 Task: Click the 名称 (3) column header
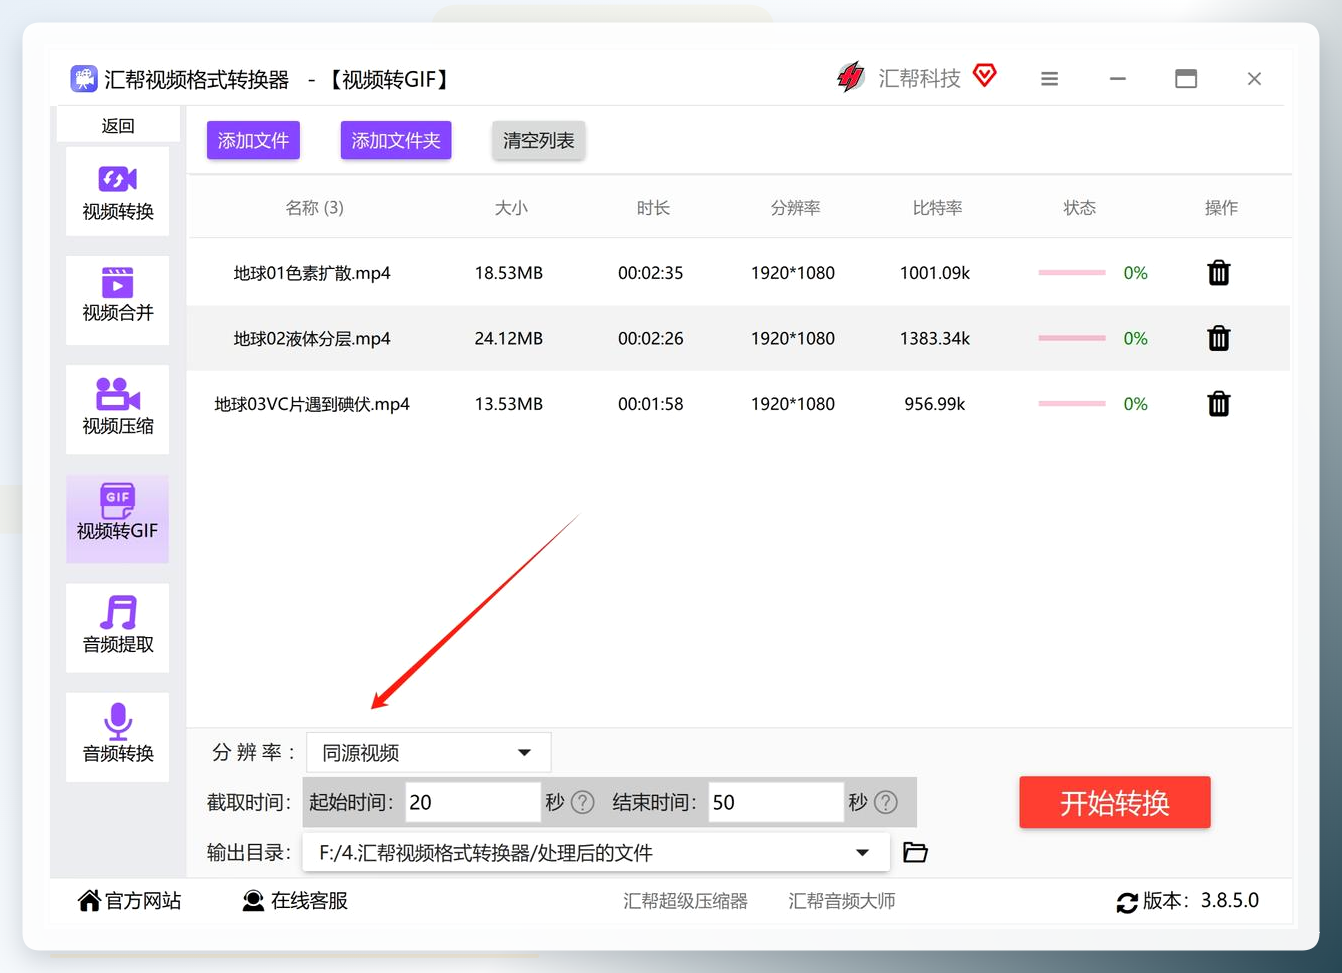pyautogui.click(x=314, y=208)
